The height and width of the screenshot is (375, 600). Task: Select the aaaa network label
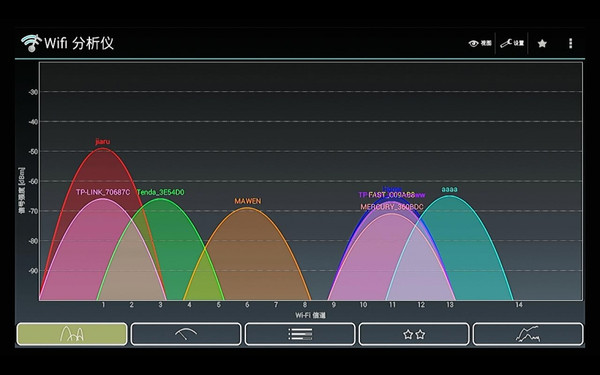pyautogui.click(x=449, y=189)
